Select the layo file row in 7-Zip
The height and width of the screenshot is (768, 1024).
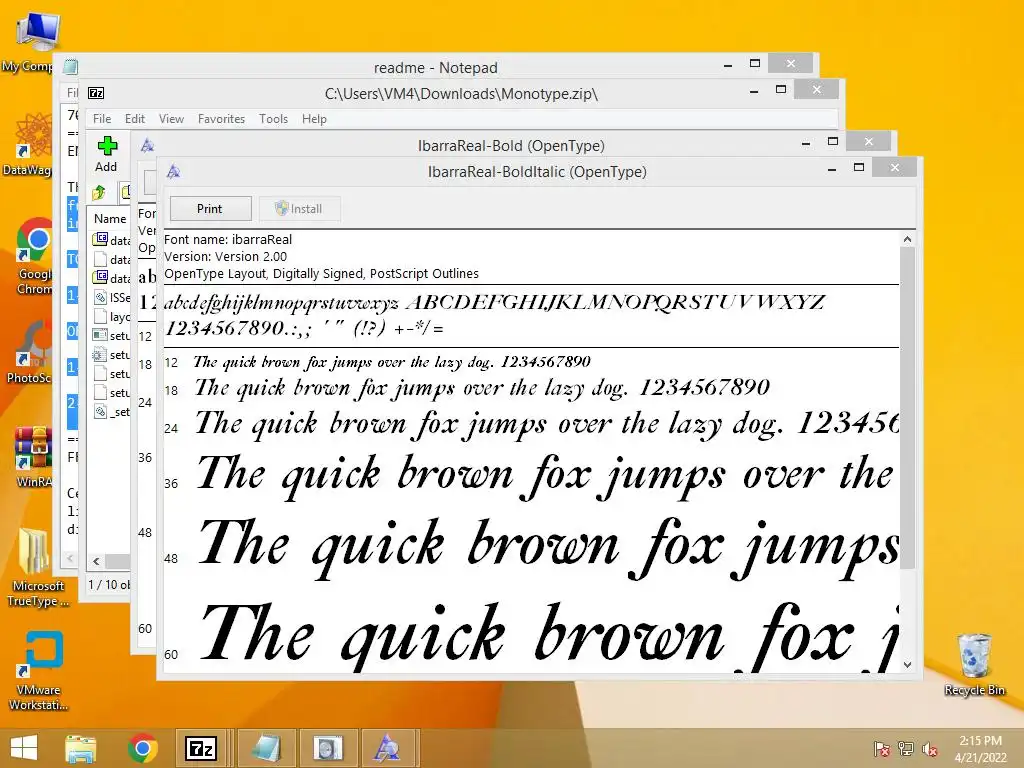pos(111,317)
